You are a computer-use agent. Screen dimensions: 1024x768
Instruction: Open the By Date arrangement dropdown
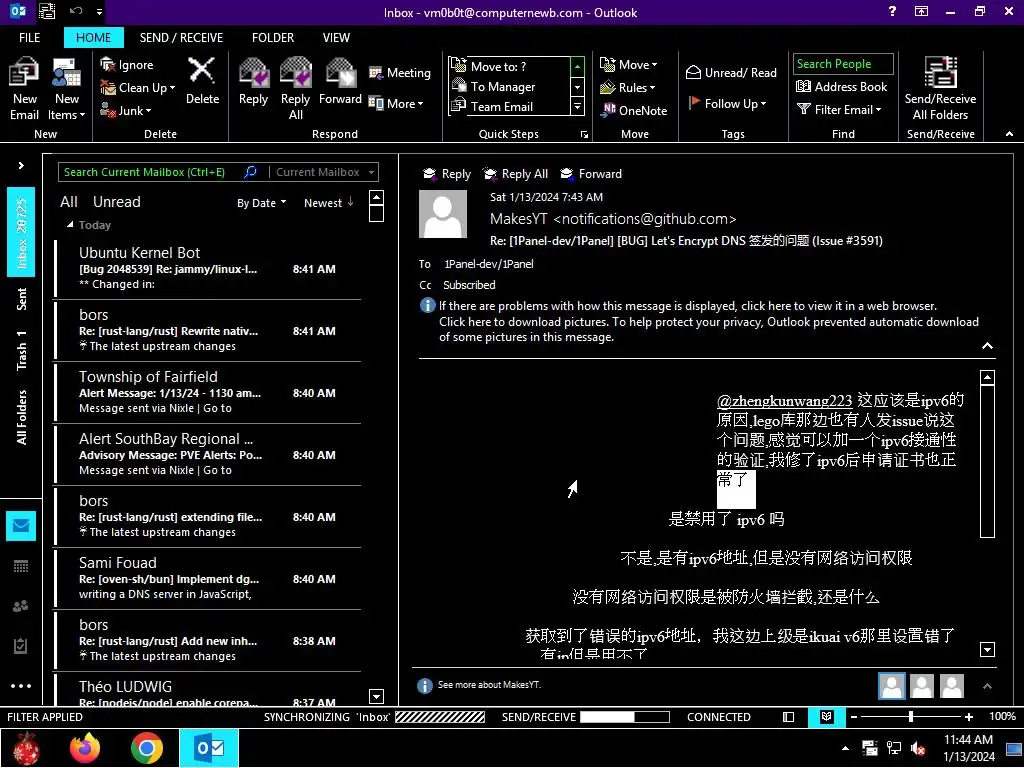pyautogui.click(x=261, y=202)
